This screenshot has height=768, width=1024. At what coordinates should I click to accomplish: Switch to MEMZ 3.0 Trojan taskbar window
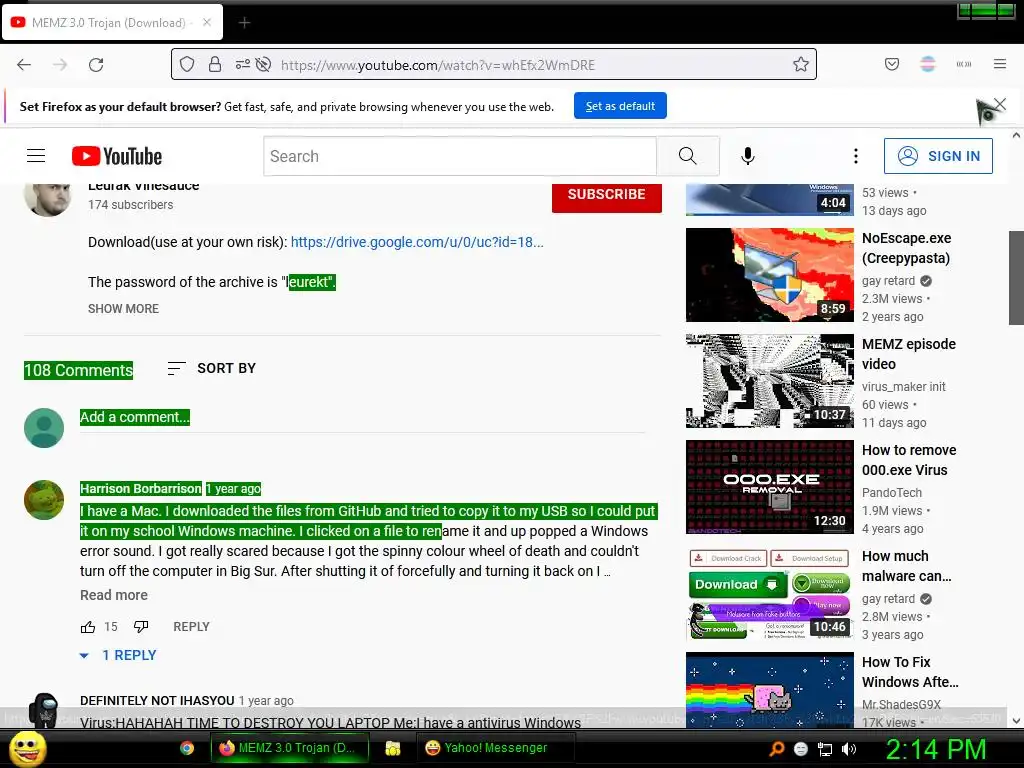click(x=290, y=748)
